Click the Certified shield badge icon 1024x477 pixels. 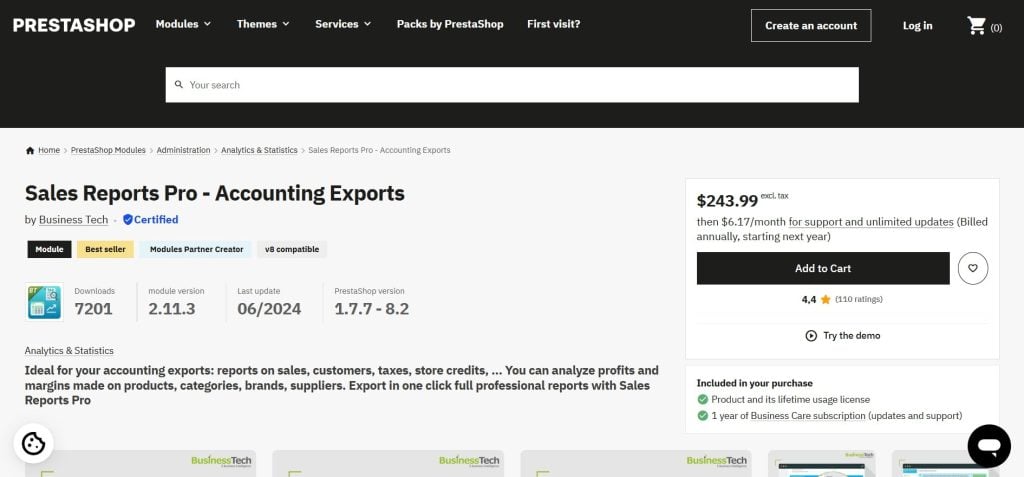[127, 220]
